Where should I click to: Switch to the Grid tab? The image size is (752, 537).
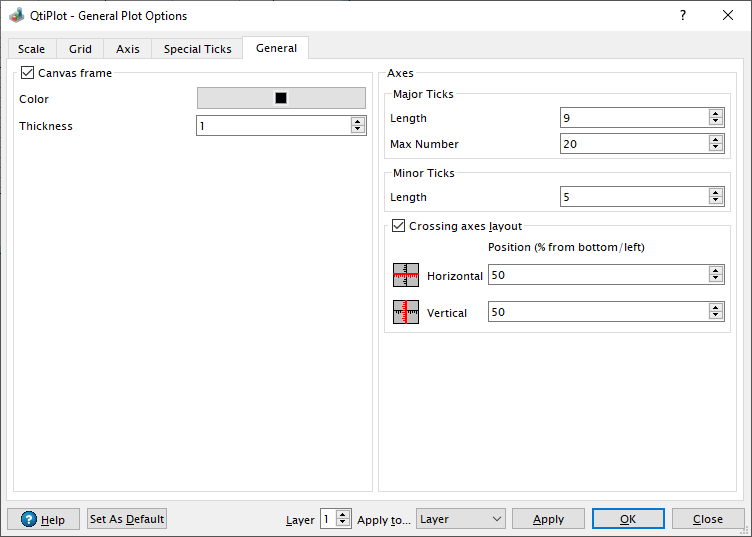point(80,49)
